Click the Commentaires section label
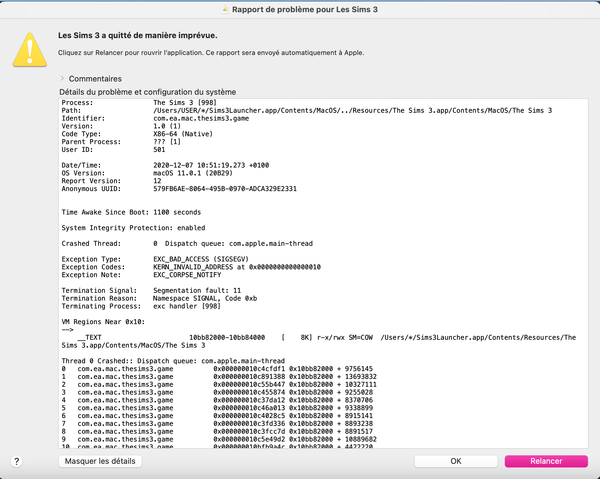Viewport: 600px width, 479px height. click(96, 78)
